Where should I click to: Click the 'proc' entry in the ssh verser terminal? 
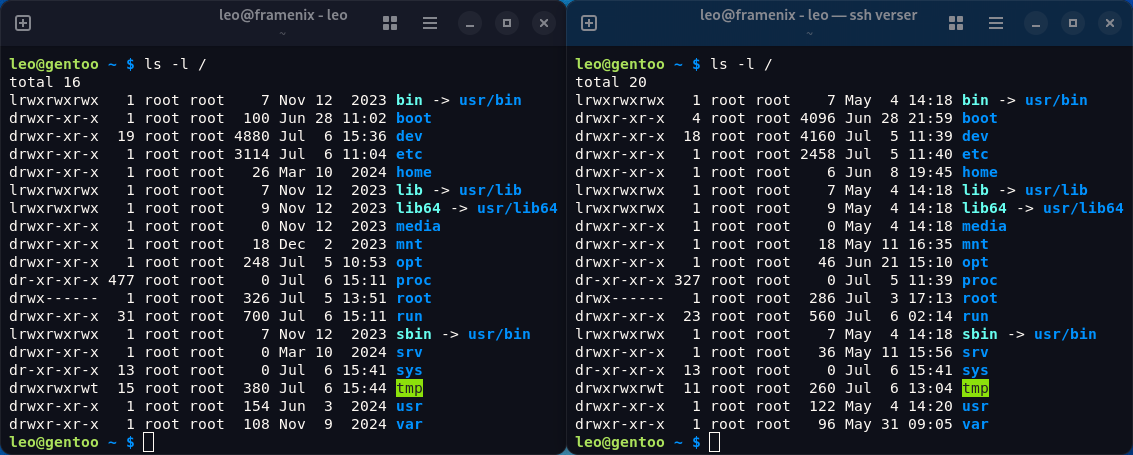pos(980,280)
